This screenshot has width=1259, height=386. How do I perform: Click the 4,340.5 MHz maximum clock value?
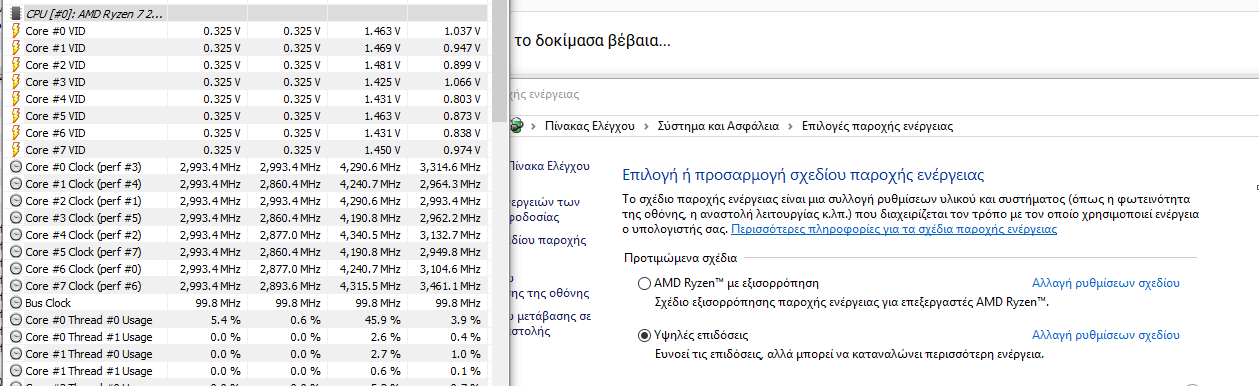(369, 235)
